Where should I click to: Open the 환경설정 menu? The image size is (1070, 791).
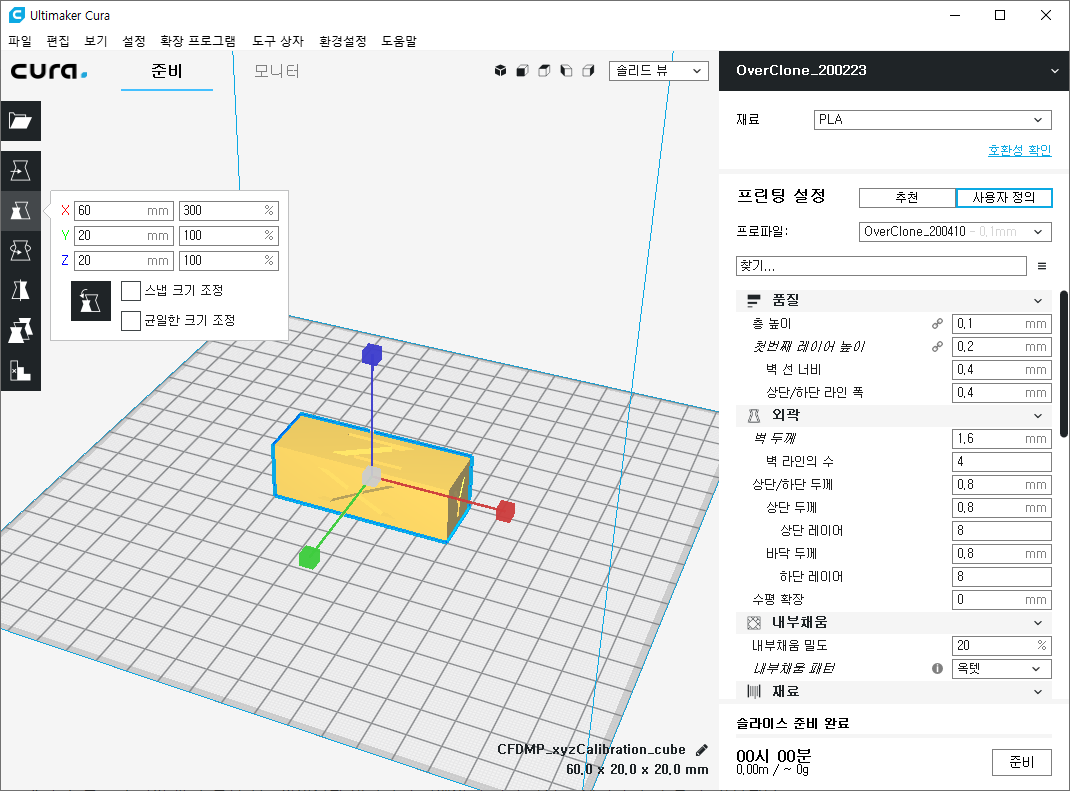pos(343,41)
